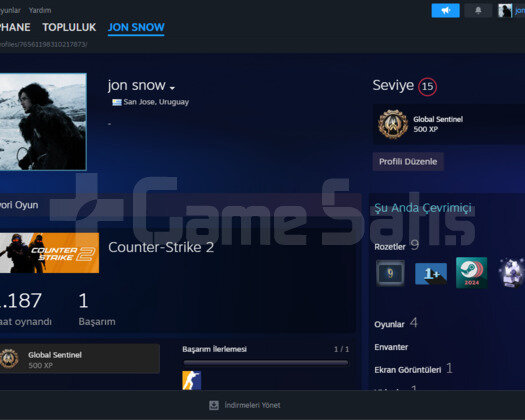Click the Profili Düzenle button
525x420 pixels.
coord(408,161)
